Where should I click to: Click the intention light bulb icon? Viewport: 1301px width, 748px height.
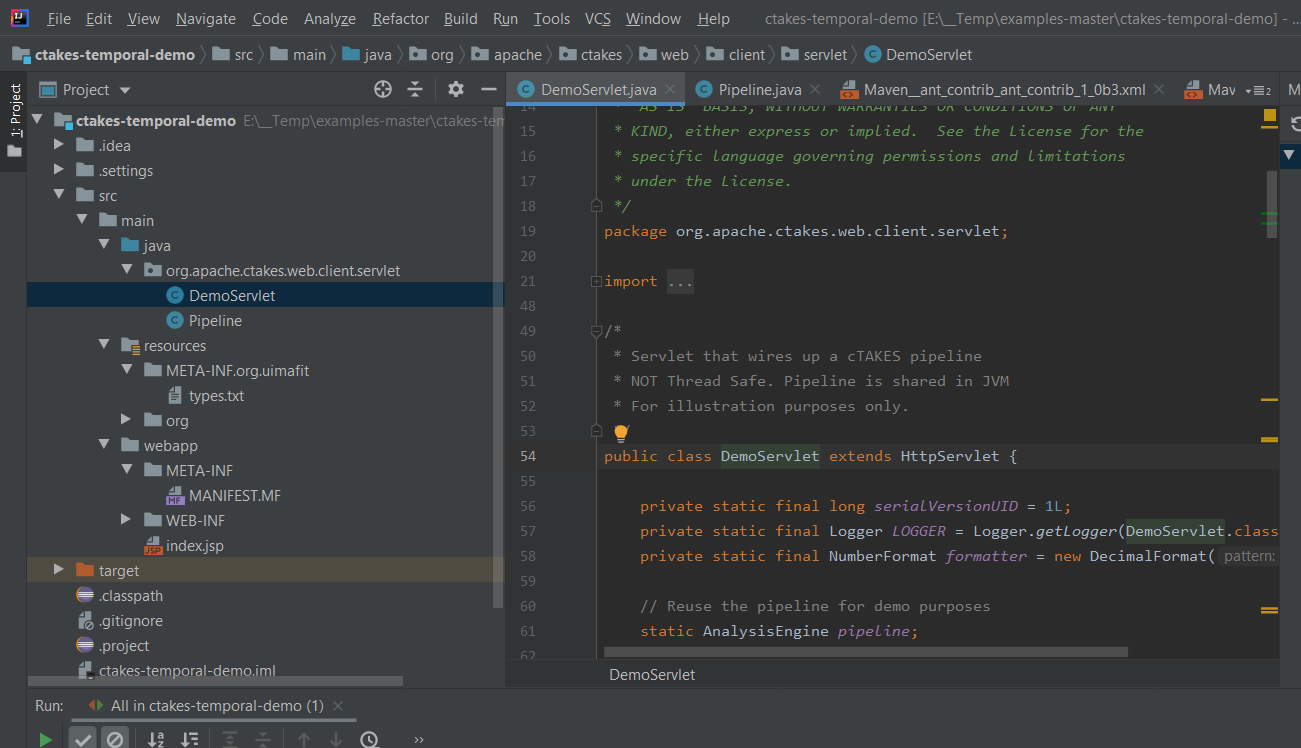coord(621,433)
